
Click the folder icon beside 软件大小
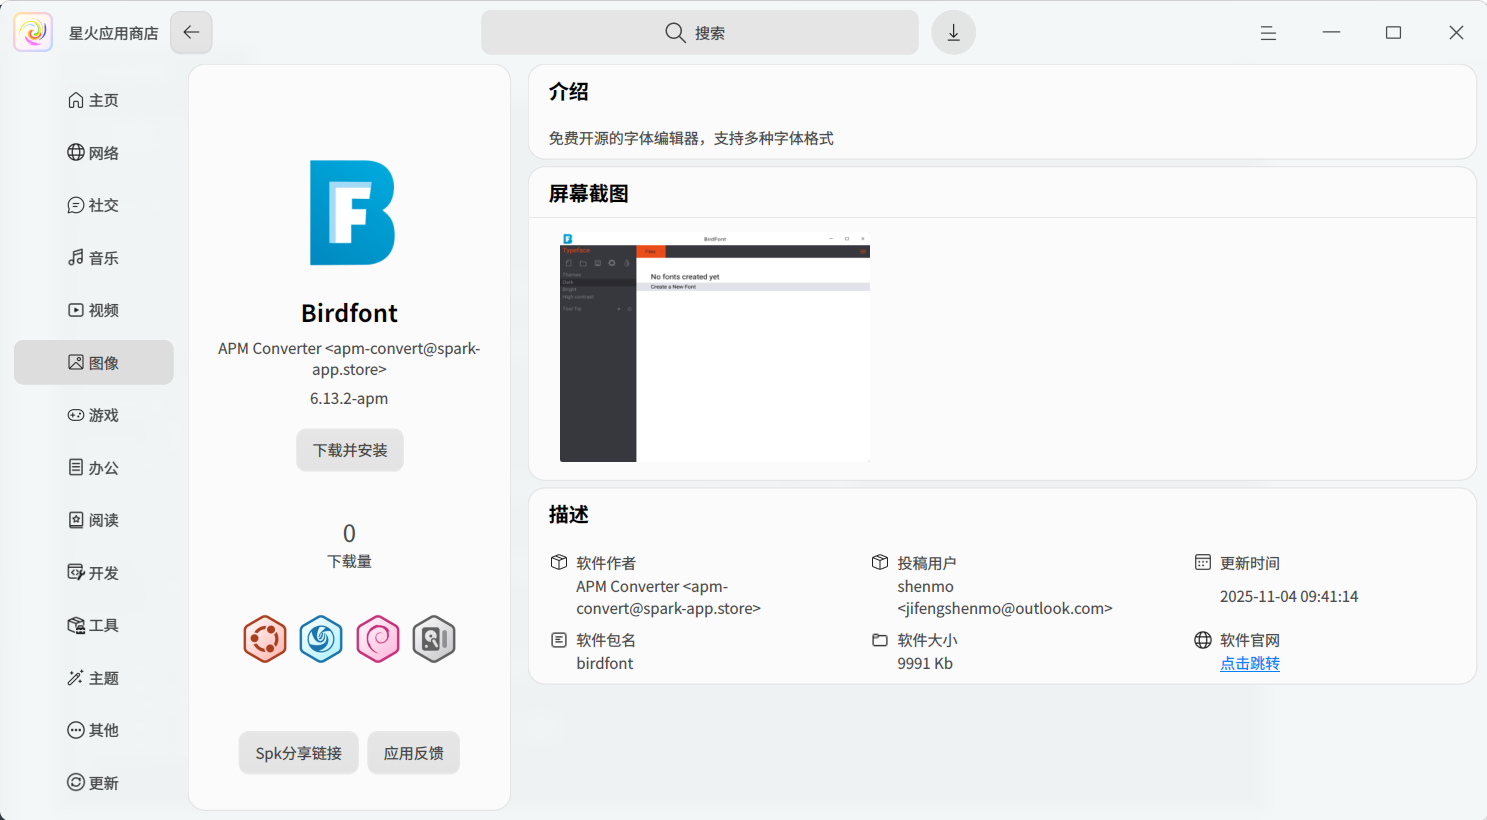[880, 640]
